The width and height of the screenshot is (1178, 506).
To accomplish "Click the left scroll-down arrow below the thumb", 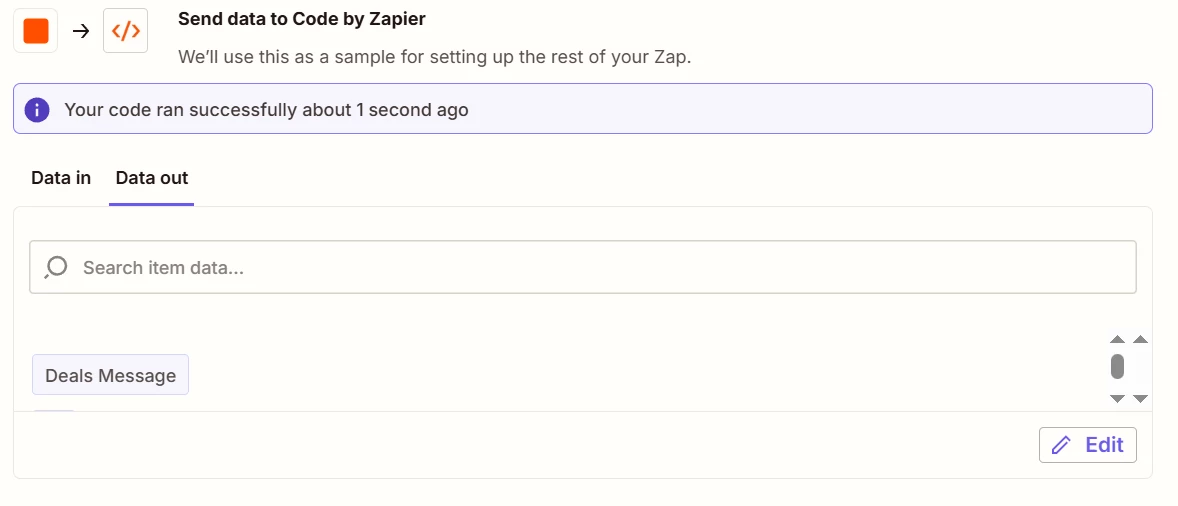I will pyautogui.click(x=1117, y=398).
